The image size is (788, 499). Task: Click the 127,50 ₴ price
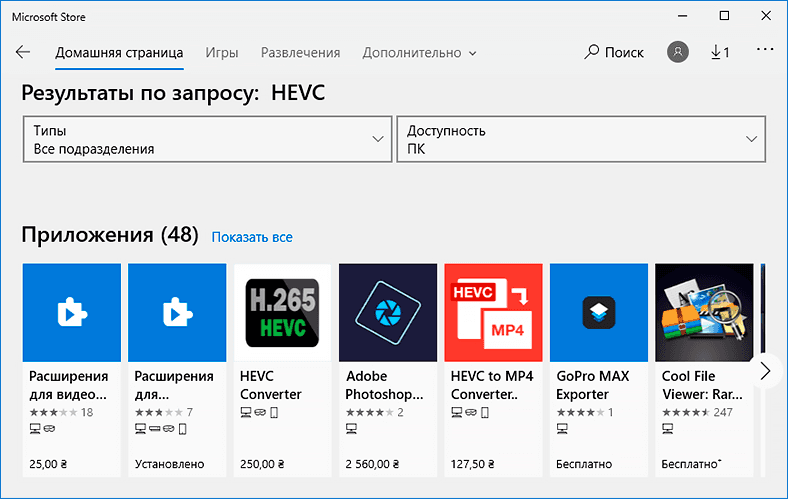coord(472,464)
